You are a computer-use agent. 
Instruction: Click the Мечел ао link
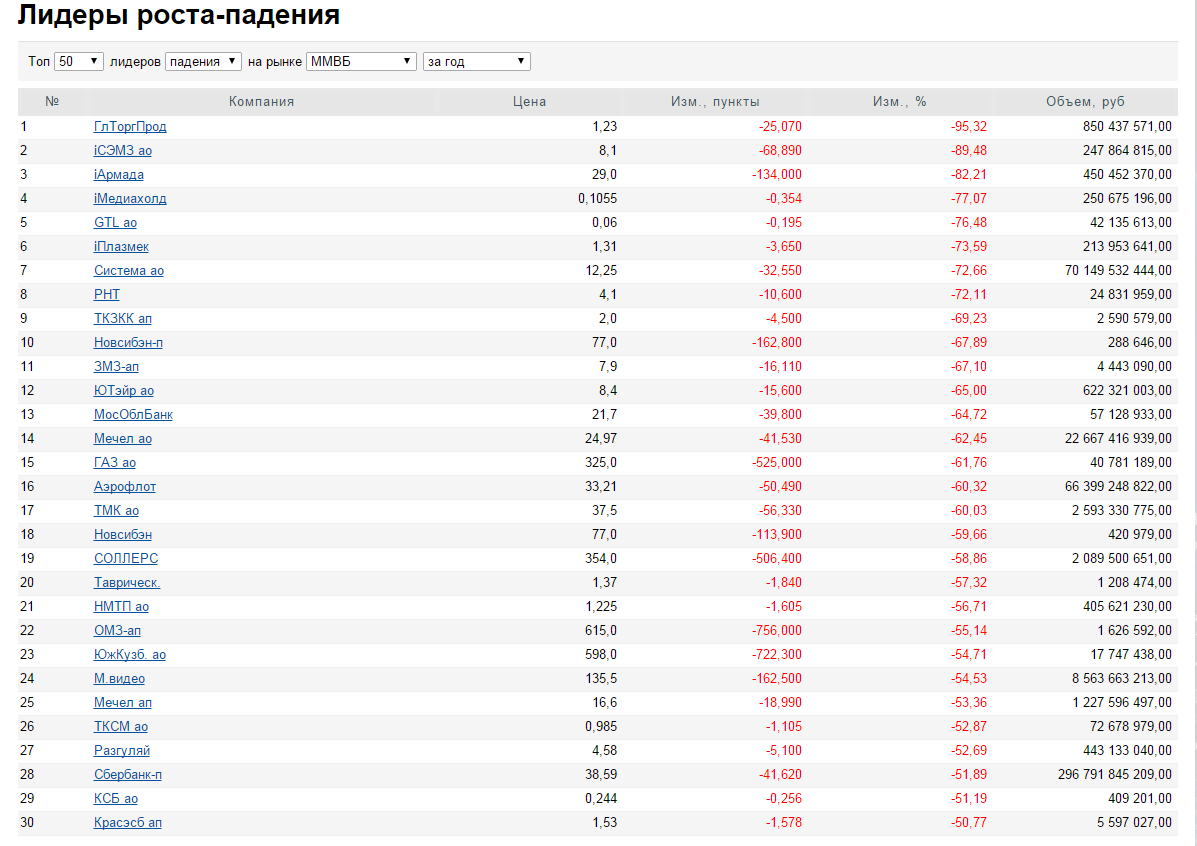click(123, 439)
